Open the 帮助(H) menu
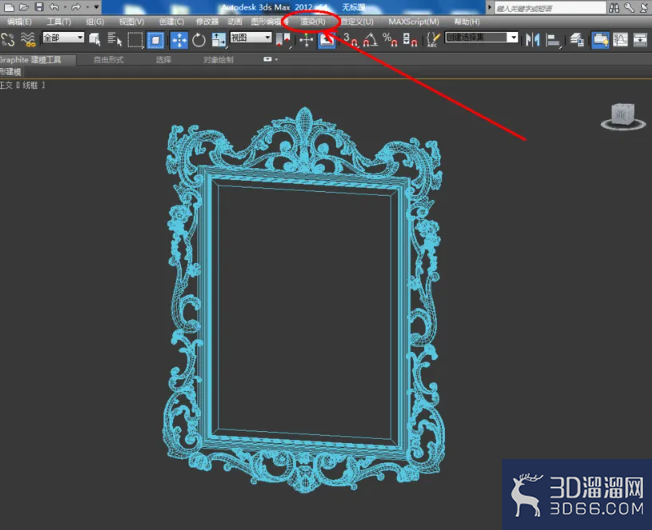Image resolution: width=652 pixels, height=530 pixels. pos(467,22)
